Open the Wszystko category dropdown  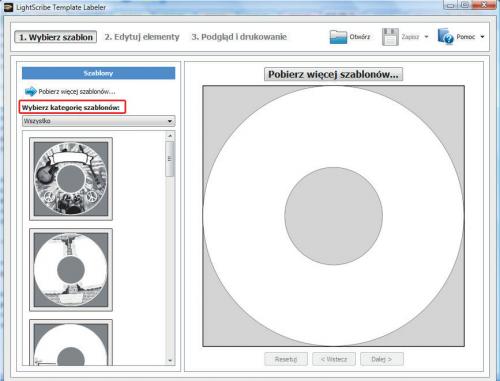pyautogui.click(x=99, y=121)
